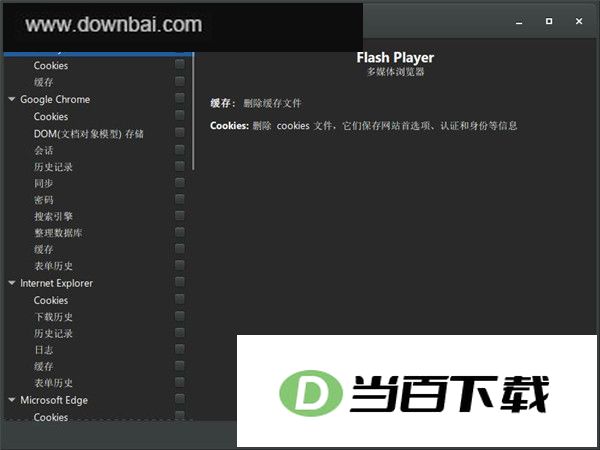Tick 缓存 checkbox above Google Chrome group
The image size is (600, 450).
click(x=179, y=81)
